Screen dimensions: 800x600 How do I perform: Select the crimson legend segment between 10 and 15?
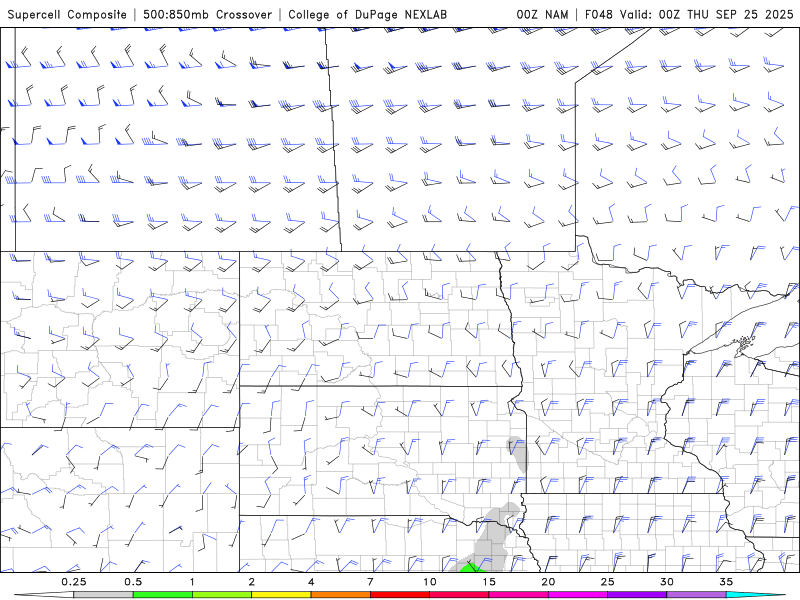click(459, 595)
